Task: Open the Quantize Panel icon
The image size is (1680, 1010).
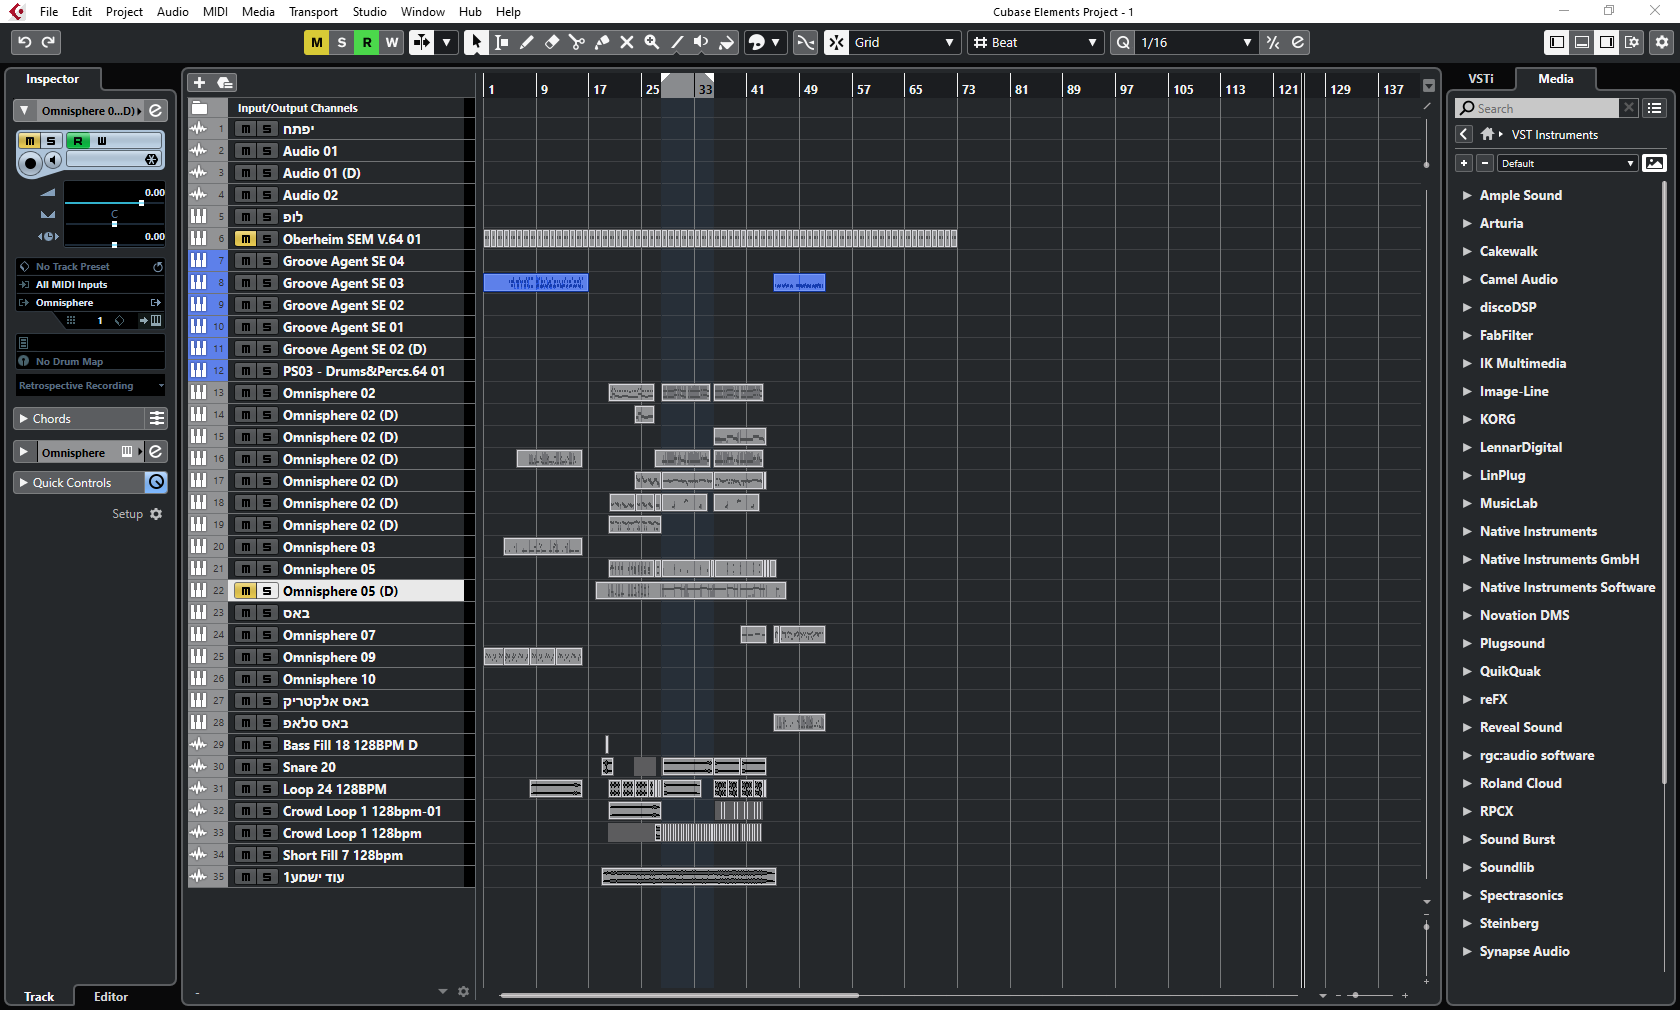Action: (x=1298, y=42)
